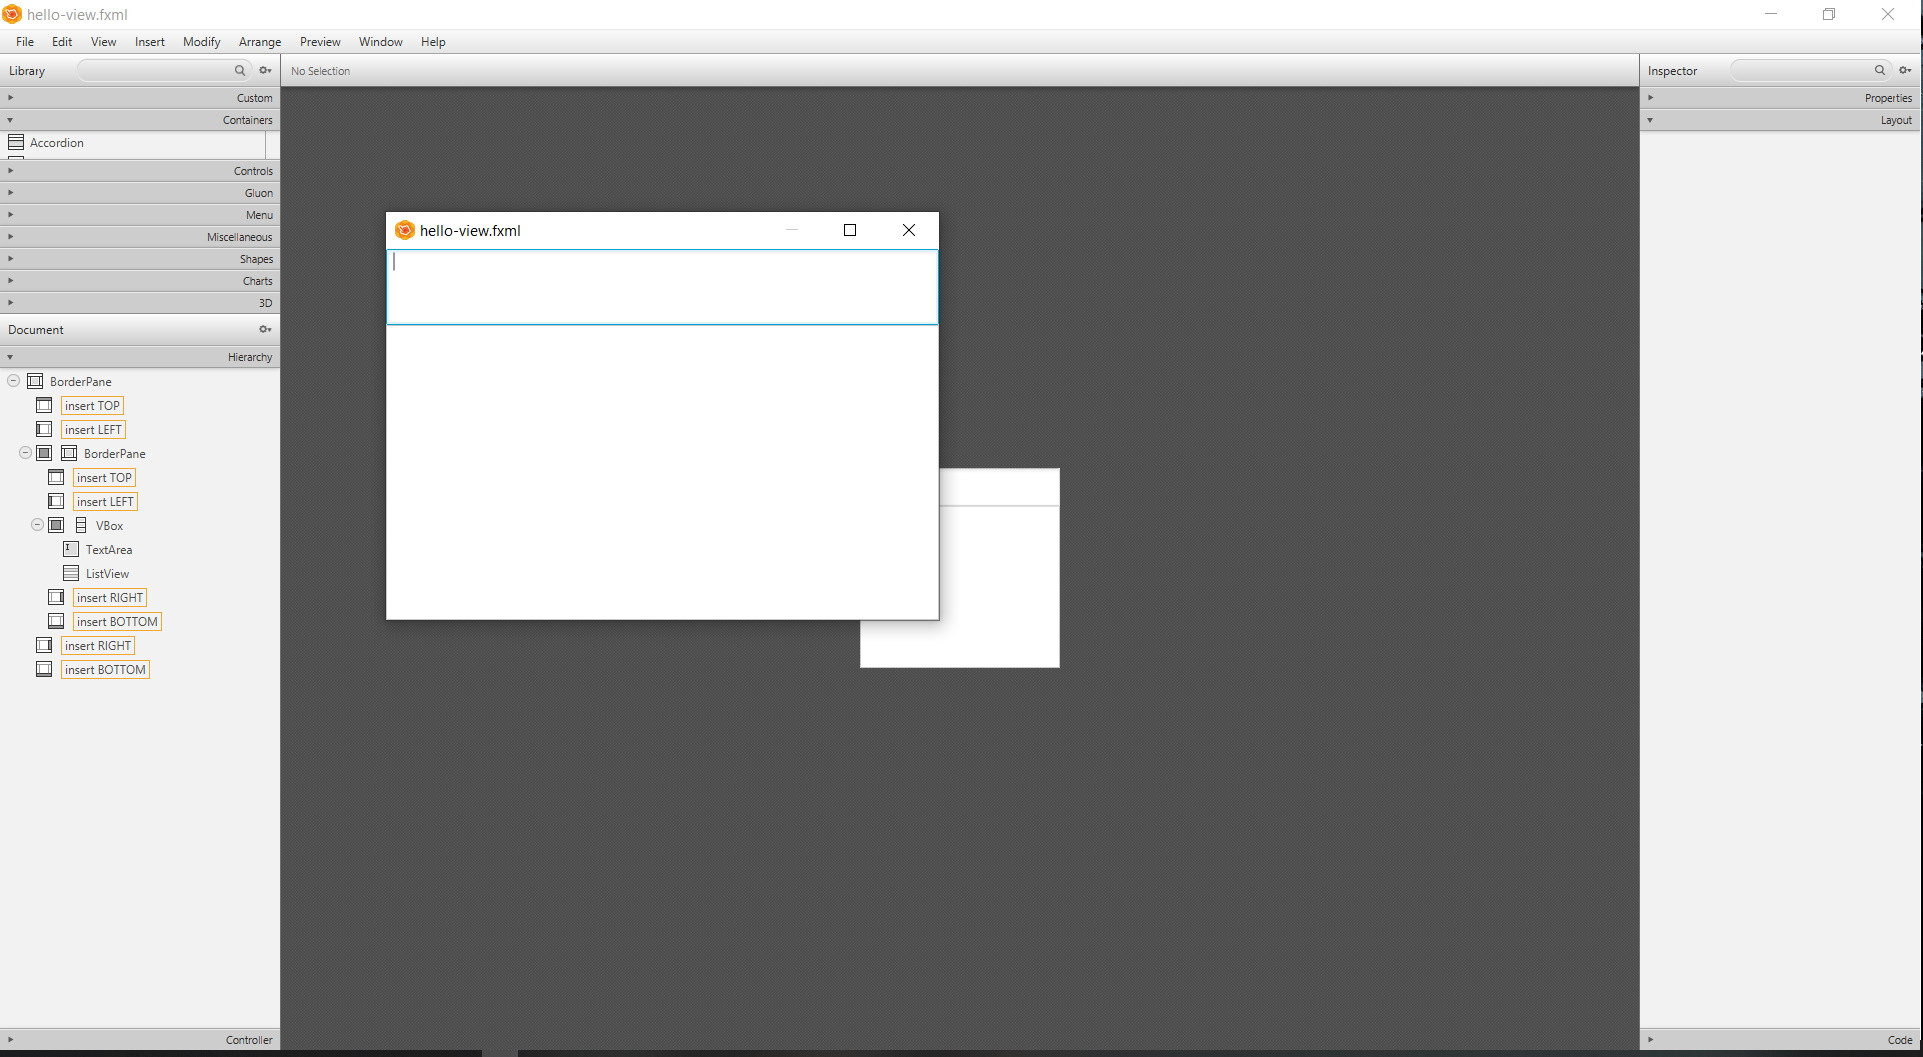This screenshot has height=1057, width=1923.
Task: Click the Document panel gear icon
Action: (264, 329)
